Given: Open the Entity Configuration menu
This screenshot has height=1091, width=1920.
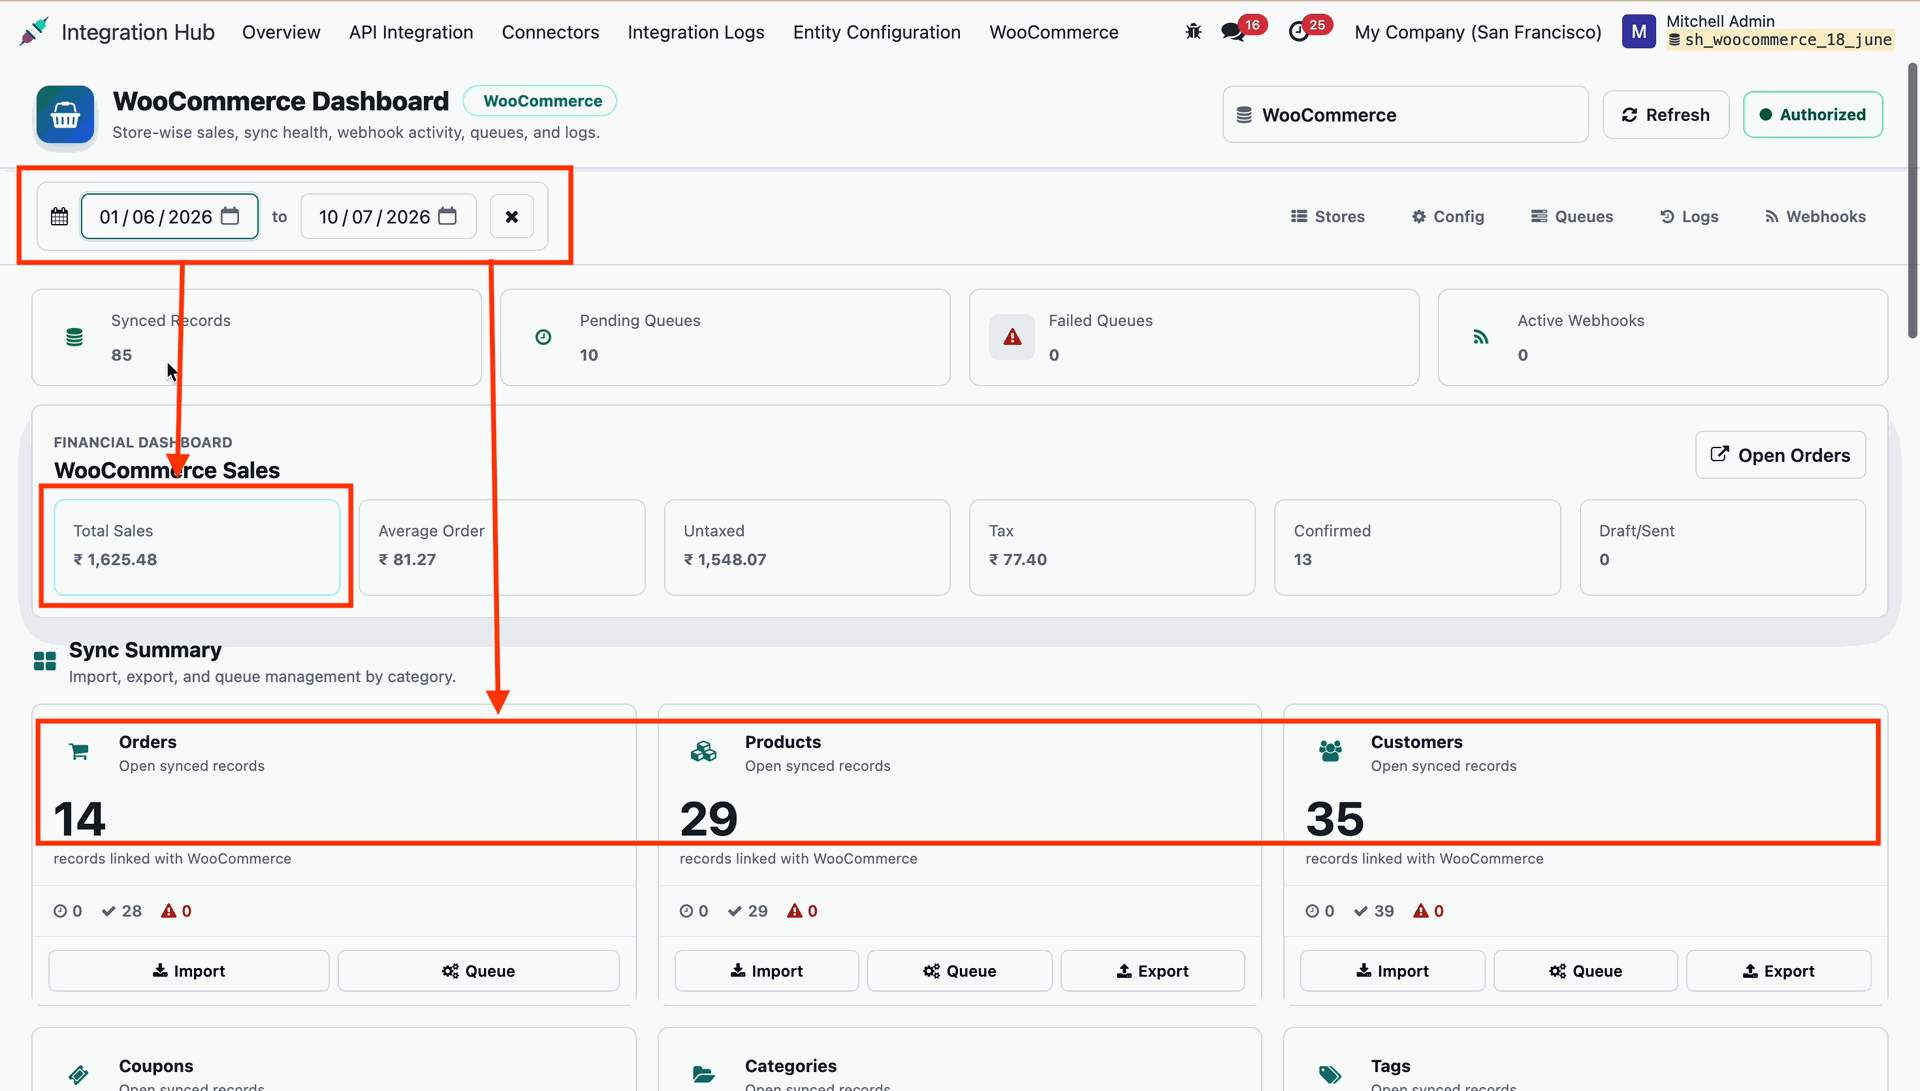Looking at the screenshot, I should coord(877,32).
